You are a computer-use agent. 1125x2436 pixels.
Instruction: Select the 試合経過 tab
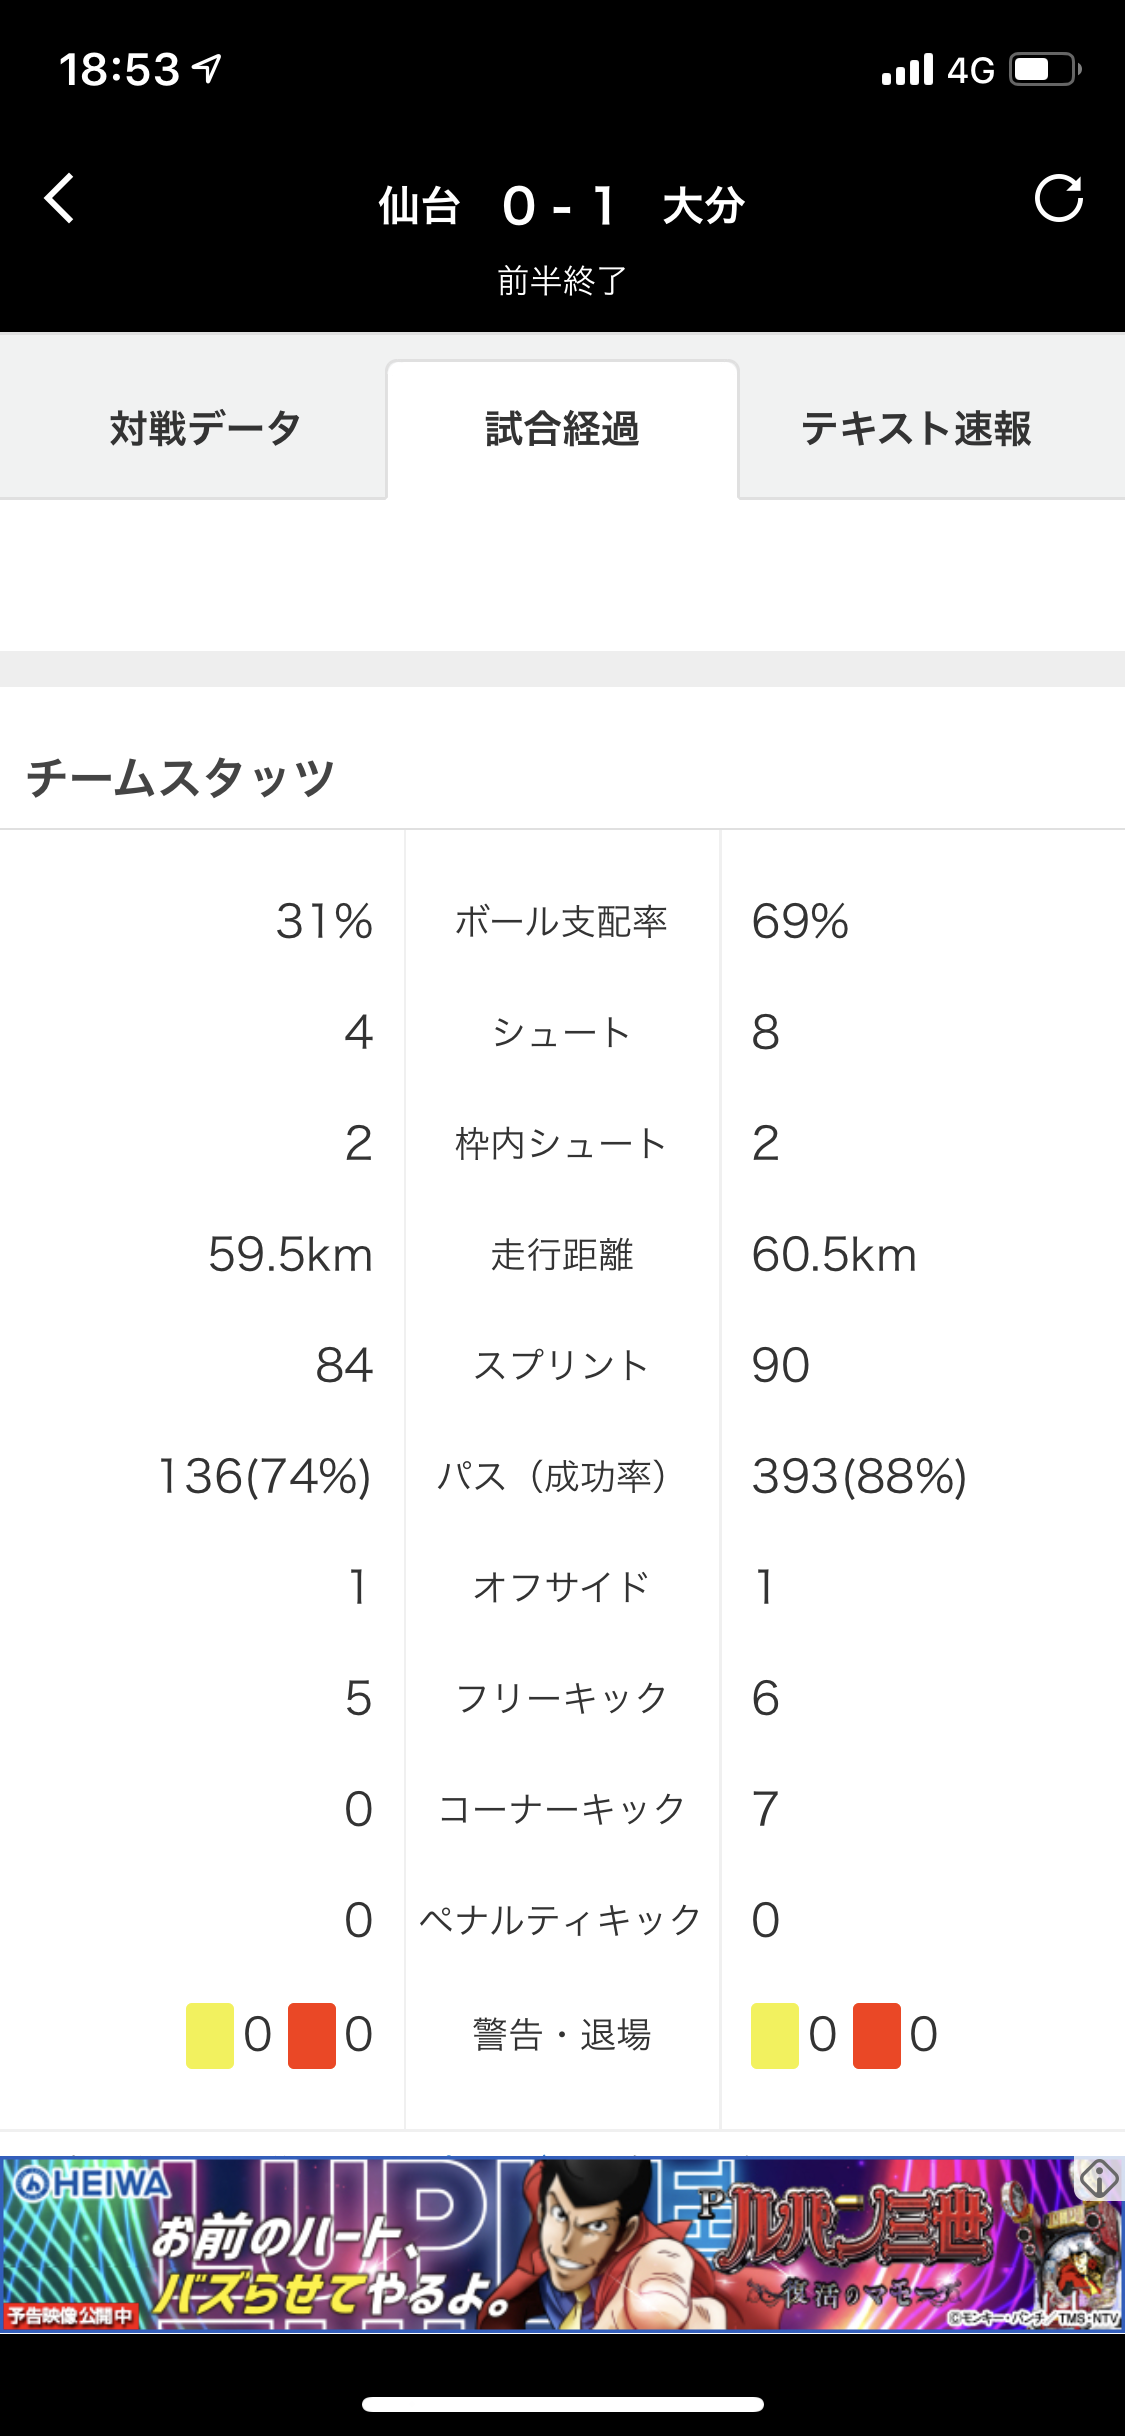click(x=562, y=429)
